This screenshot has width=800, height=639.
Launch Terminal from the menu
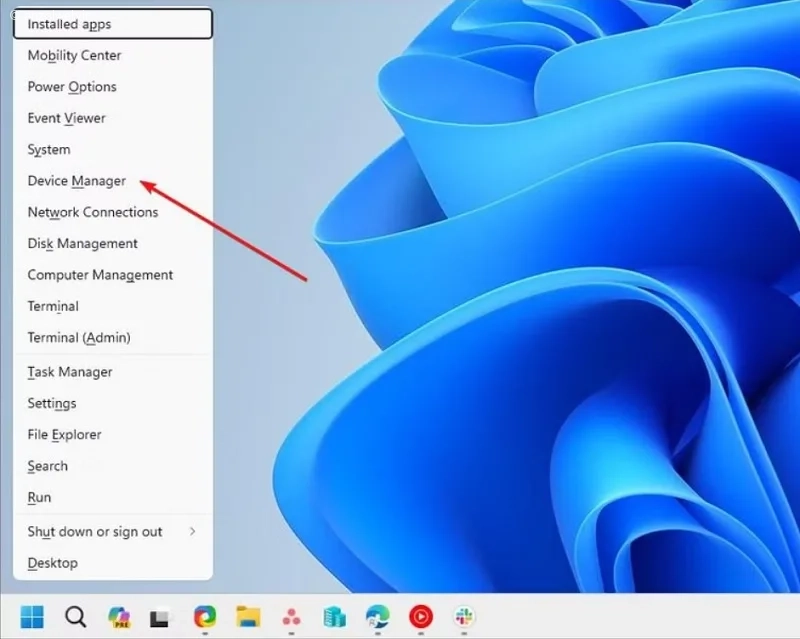[x=113, y=306]
